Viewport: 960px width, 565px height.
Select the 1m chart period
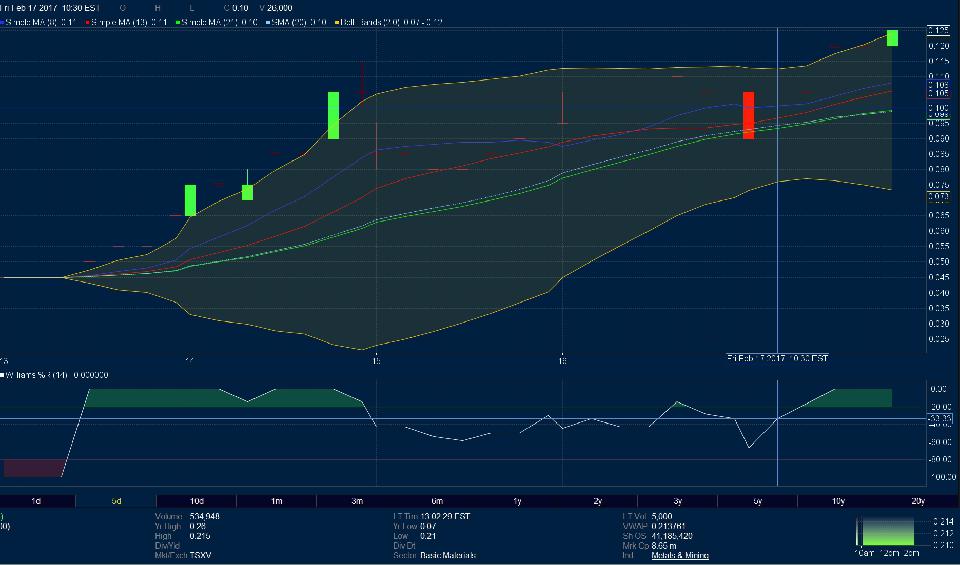(x=277, y=500)
